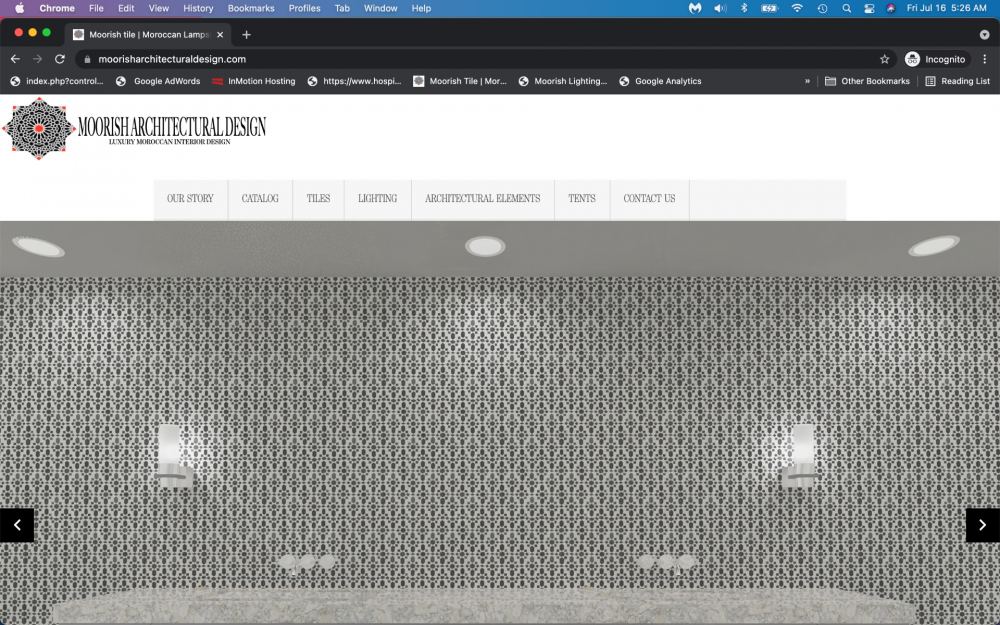Open the Tiles navigation menu item
The height and width of the screenshot is (625, 1000).
click(x=318, y=199)
